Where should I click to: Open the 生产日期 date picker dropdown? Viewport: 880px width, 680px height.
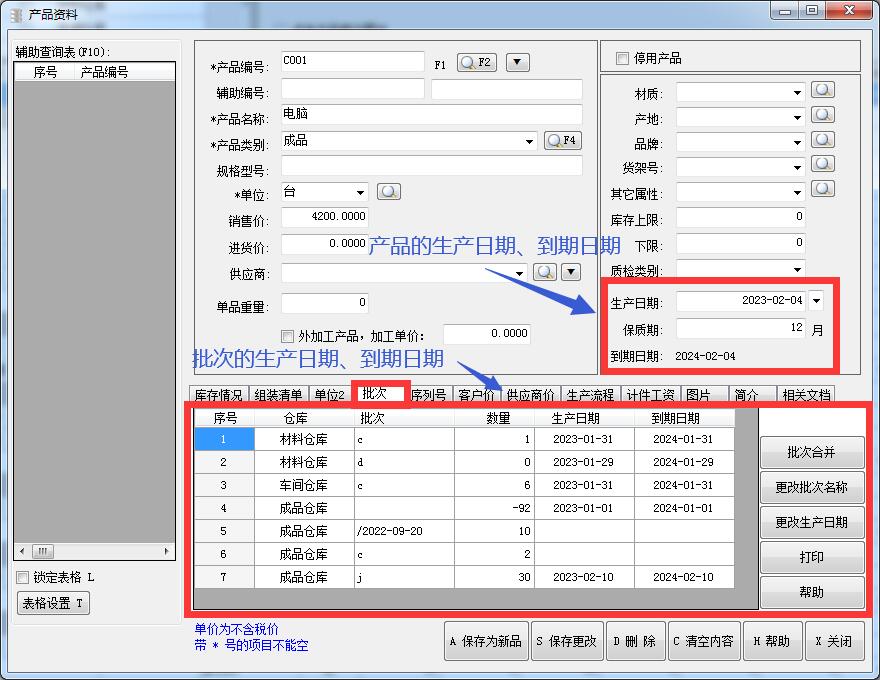[817, 300]
